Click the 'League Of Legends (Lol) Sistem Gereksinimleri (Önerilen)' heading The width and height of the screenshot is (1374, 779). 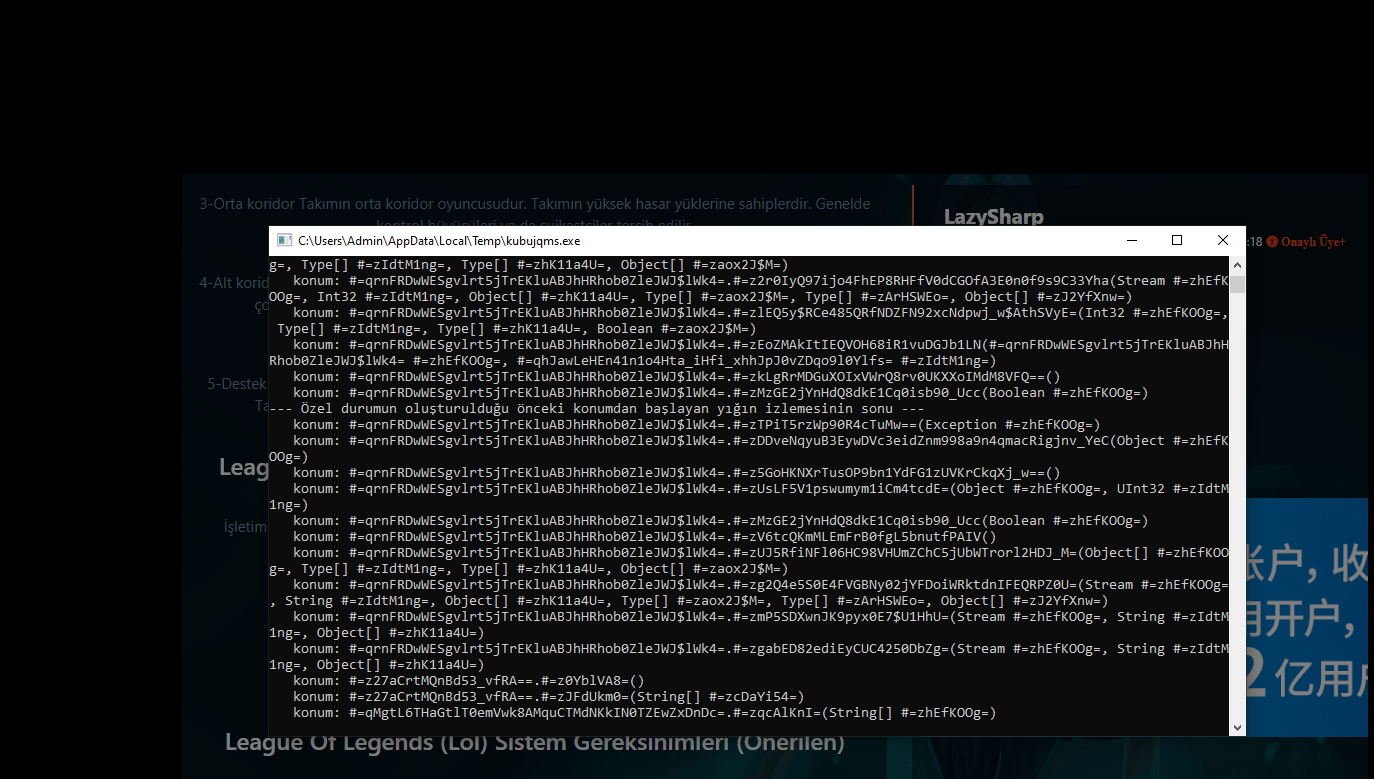[x=535, y=743]
